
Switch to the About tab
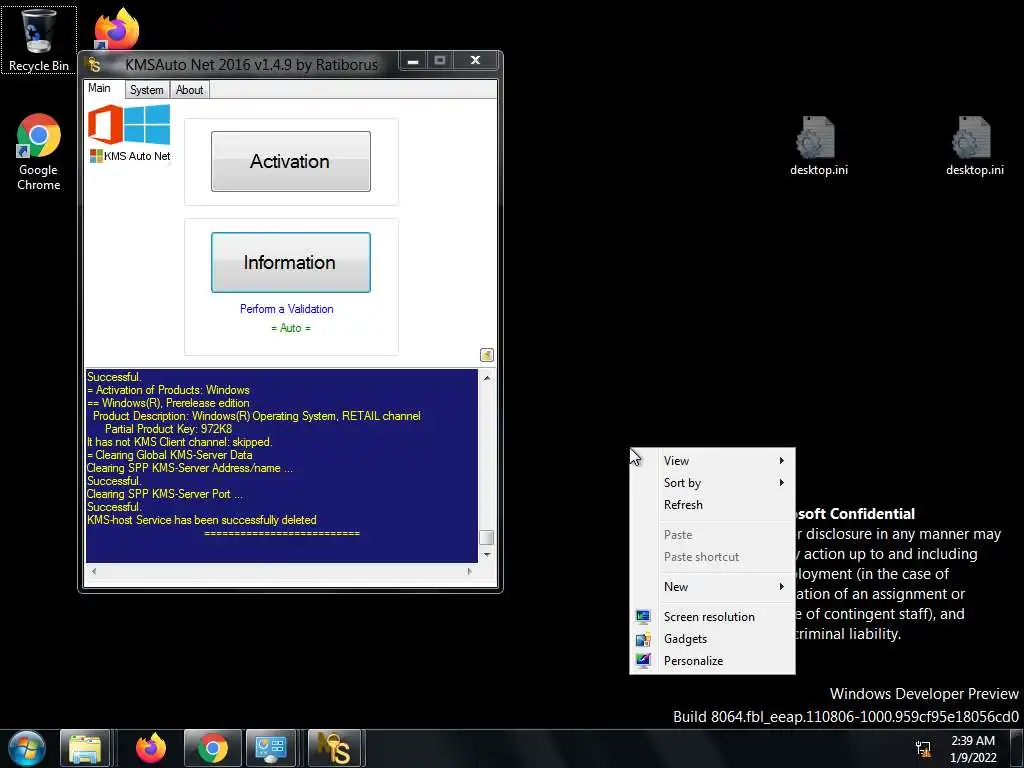pos(189,89)
